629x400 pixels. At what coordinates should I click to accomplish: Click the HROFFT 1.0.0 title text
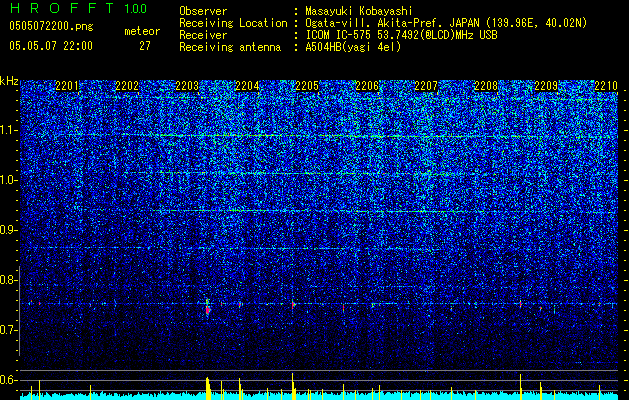pyautogui.click(x=79, y=8)
